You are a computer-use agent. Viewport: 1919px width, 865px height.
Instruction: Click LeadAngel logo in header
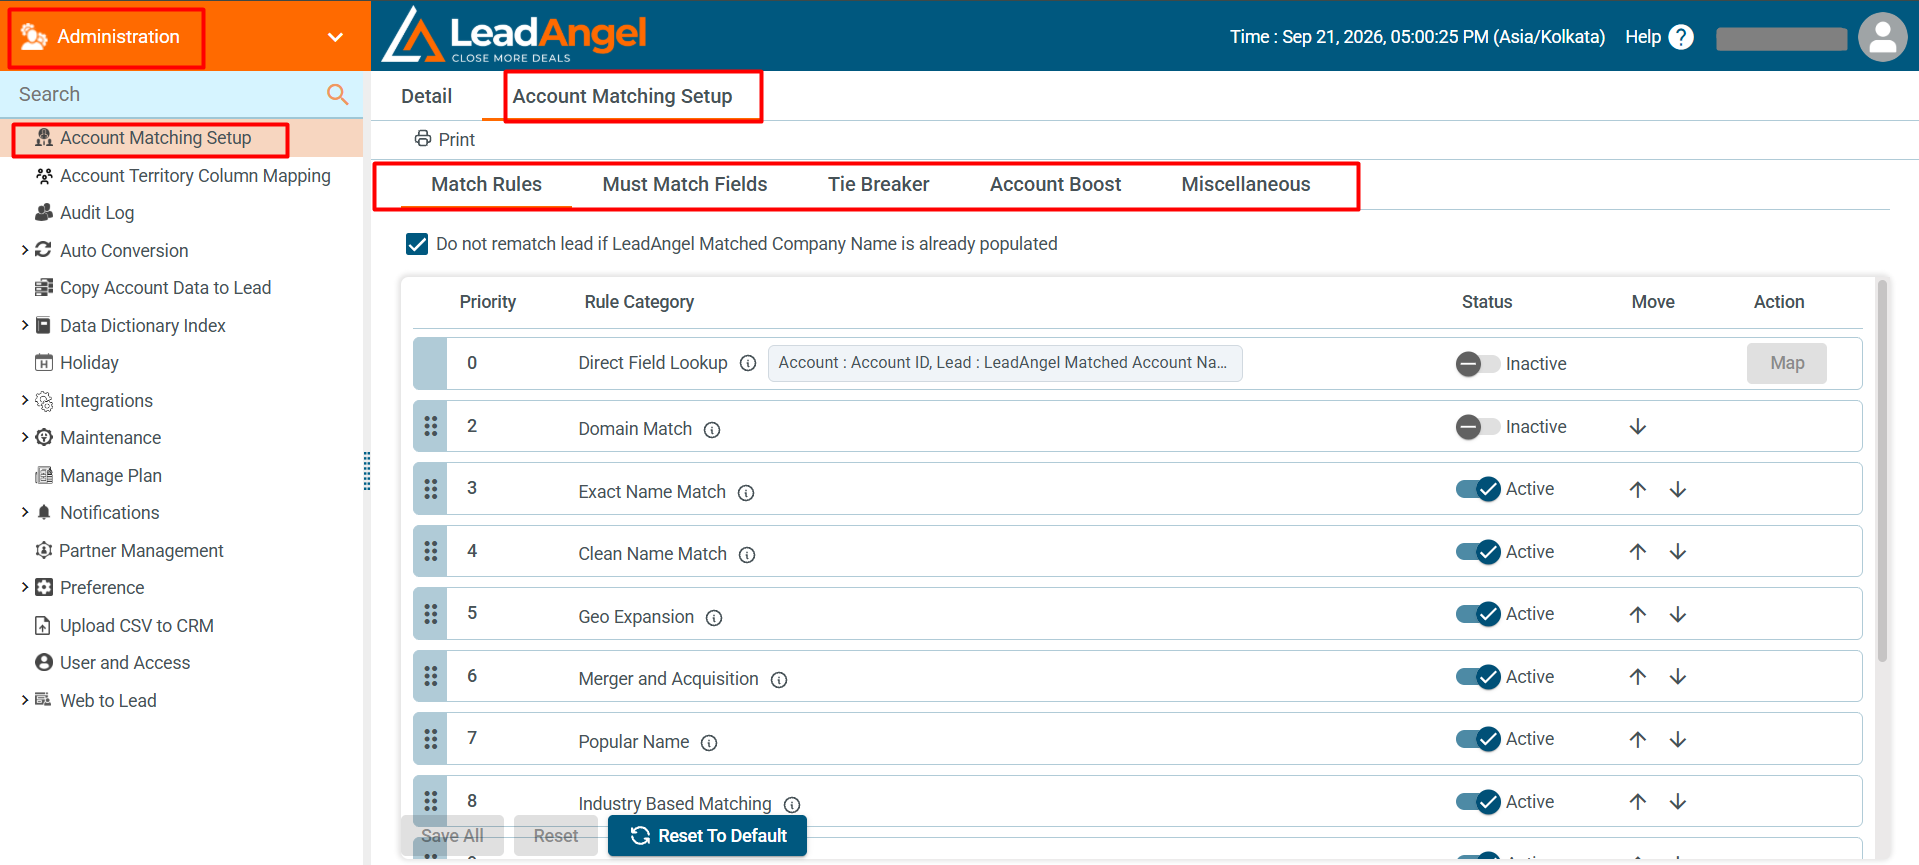click(514, 35)
